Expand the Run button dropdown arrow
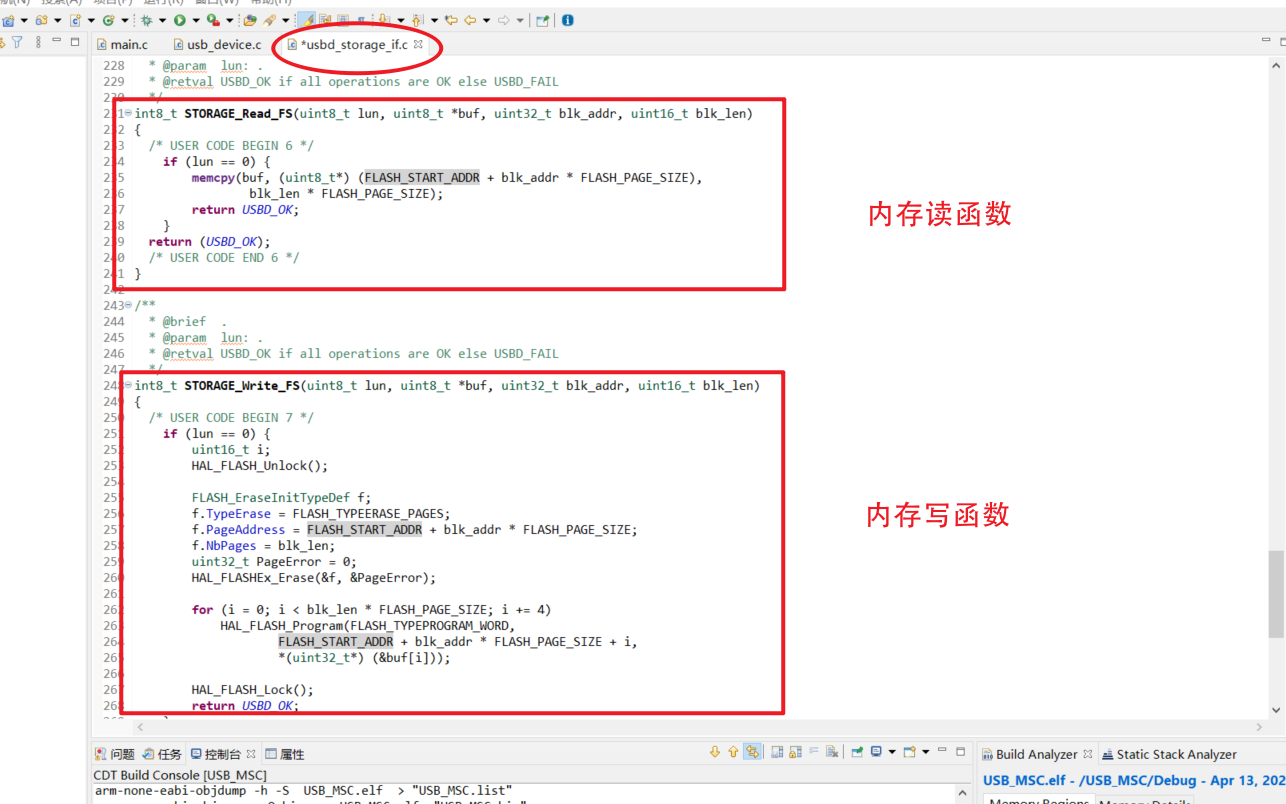 coord(196,20)
